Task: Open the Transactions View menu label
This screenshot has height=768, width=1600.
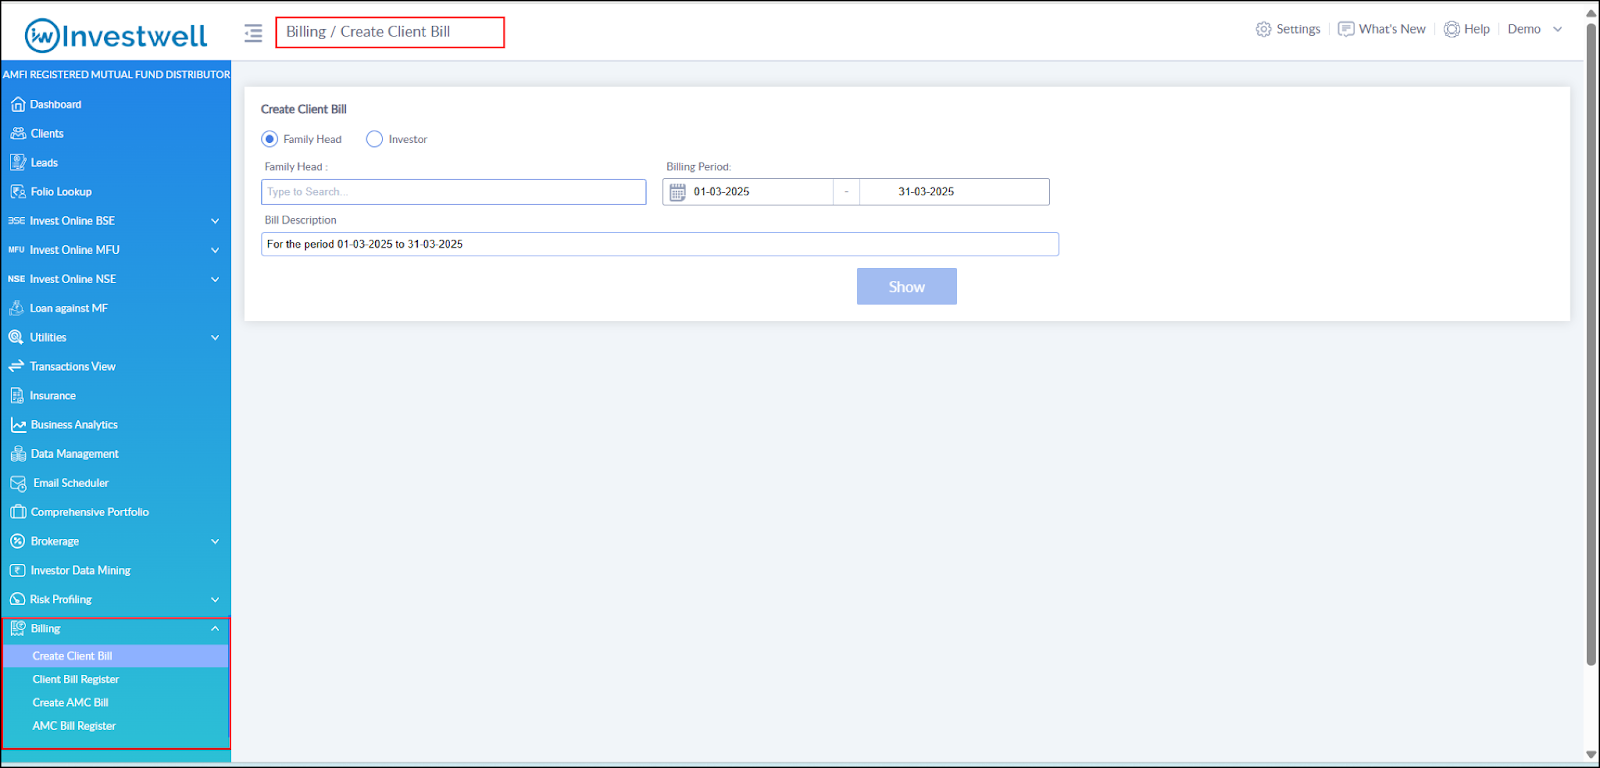Action: coord(73,366)
